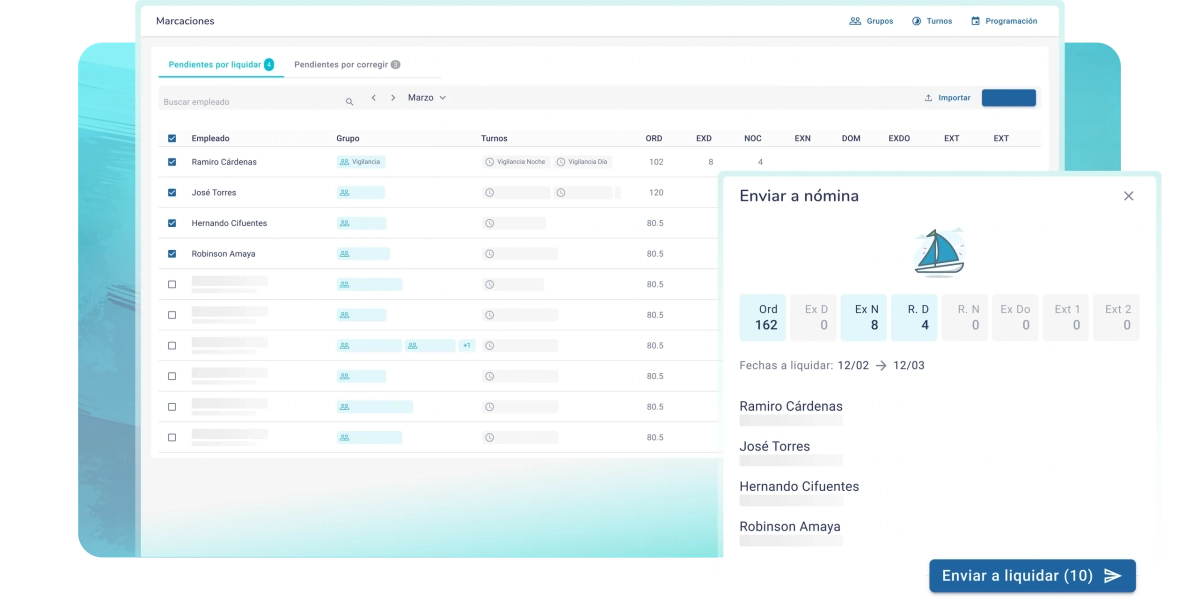Click the Ext 2 summary tile
Viewport: 1200px width, 600px height.
point(1117,318)
